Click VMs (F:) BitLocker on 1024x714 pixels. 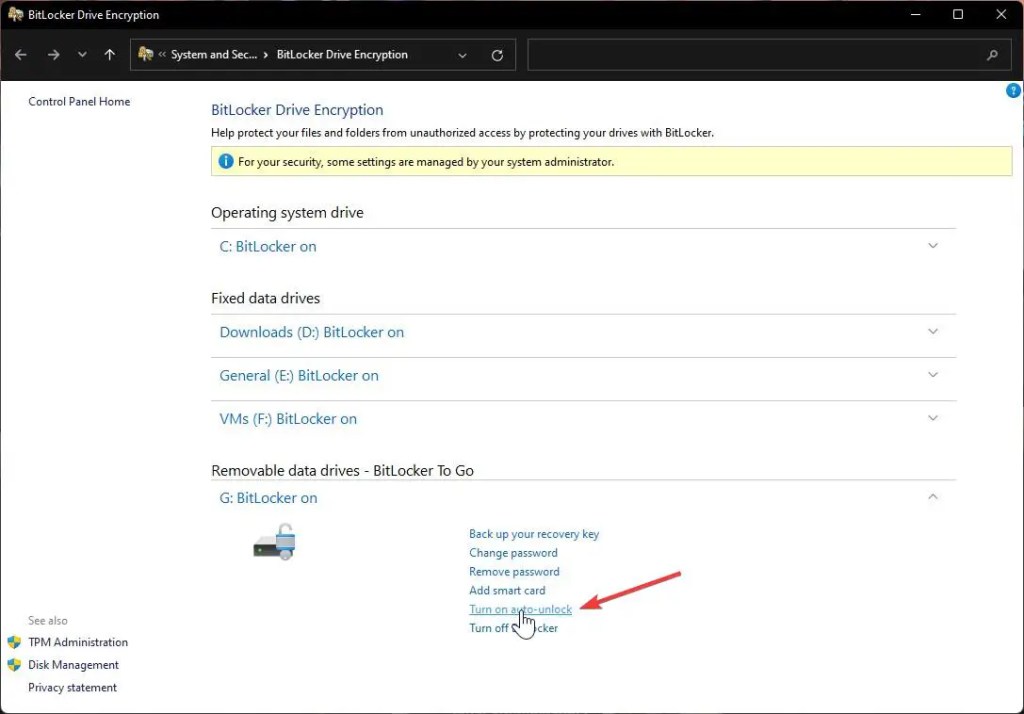(288, 419)
